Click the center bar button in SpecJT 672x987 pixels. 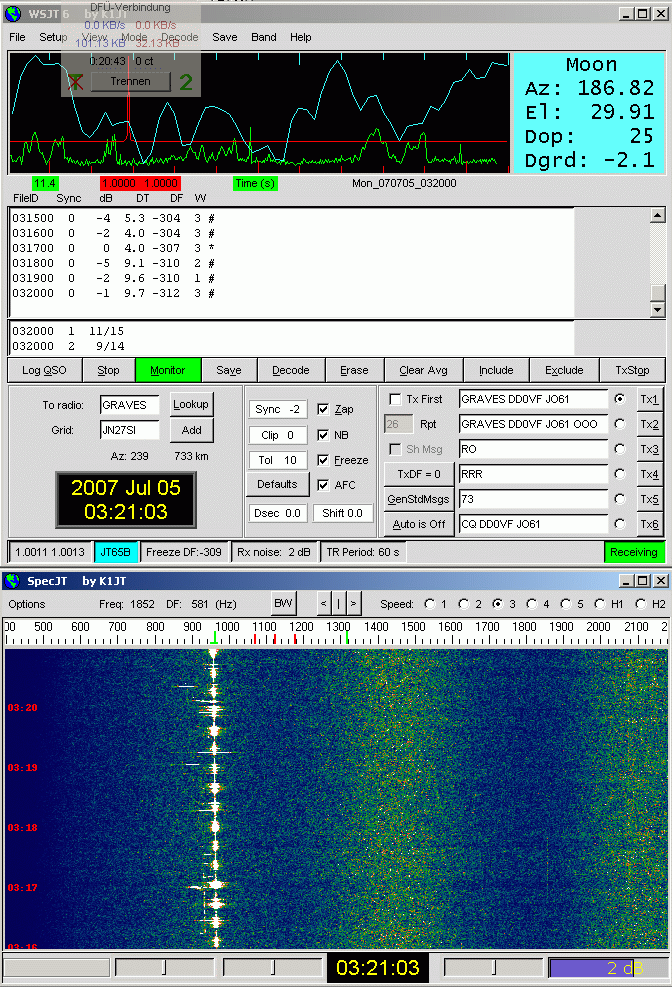(x=339, y=604)
